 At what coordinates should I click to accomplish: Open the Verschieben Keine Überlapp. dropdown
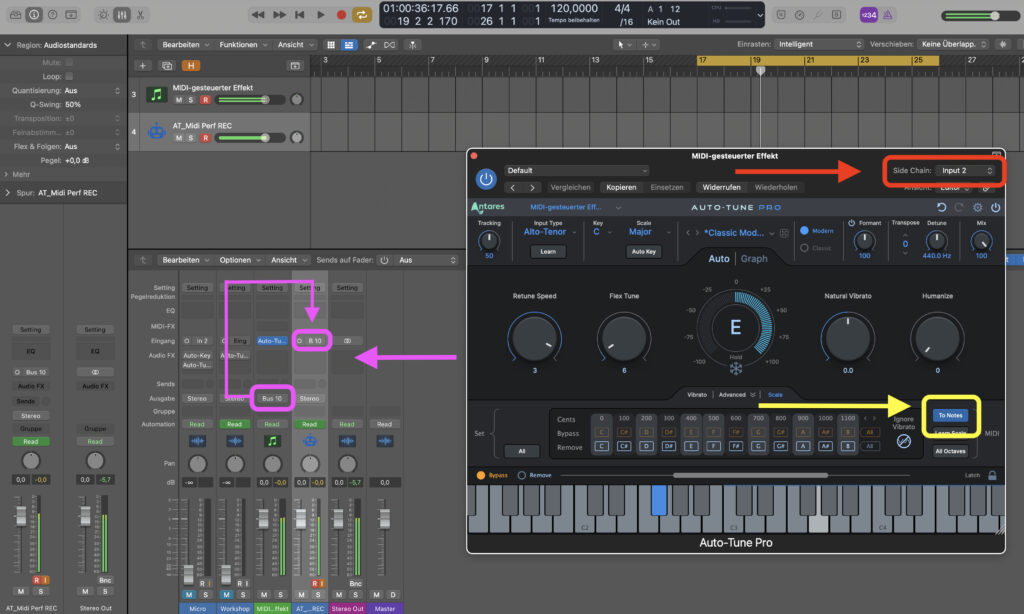(953, 44)
